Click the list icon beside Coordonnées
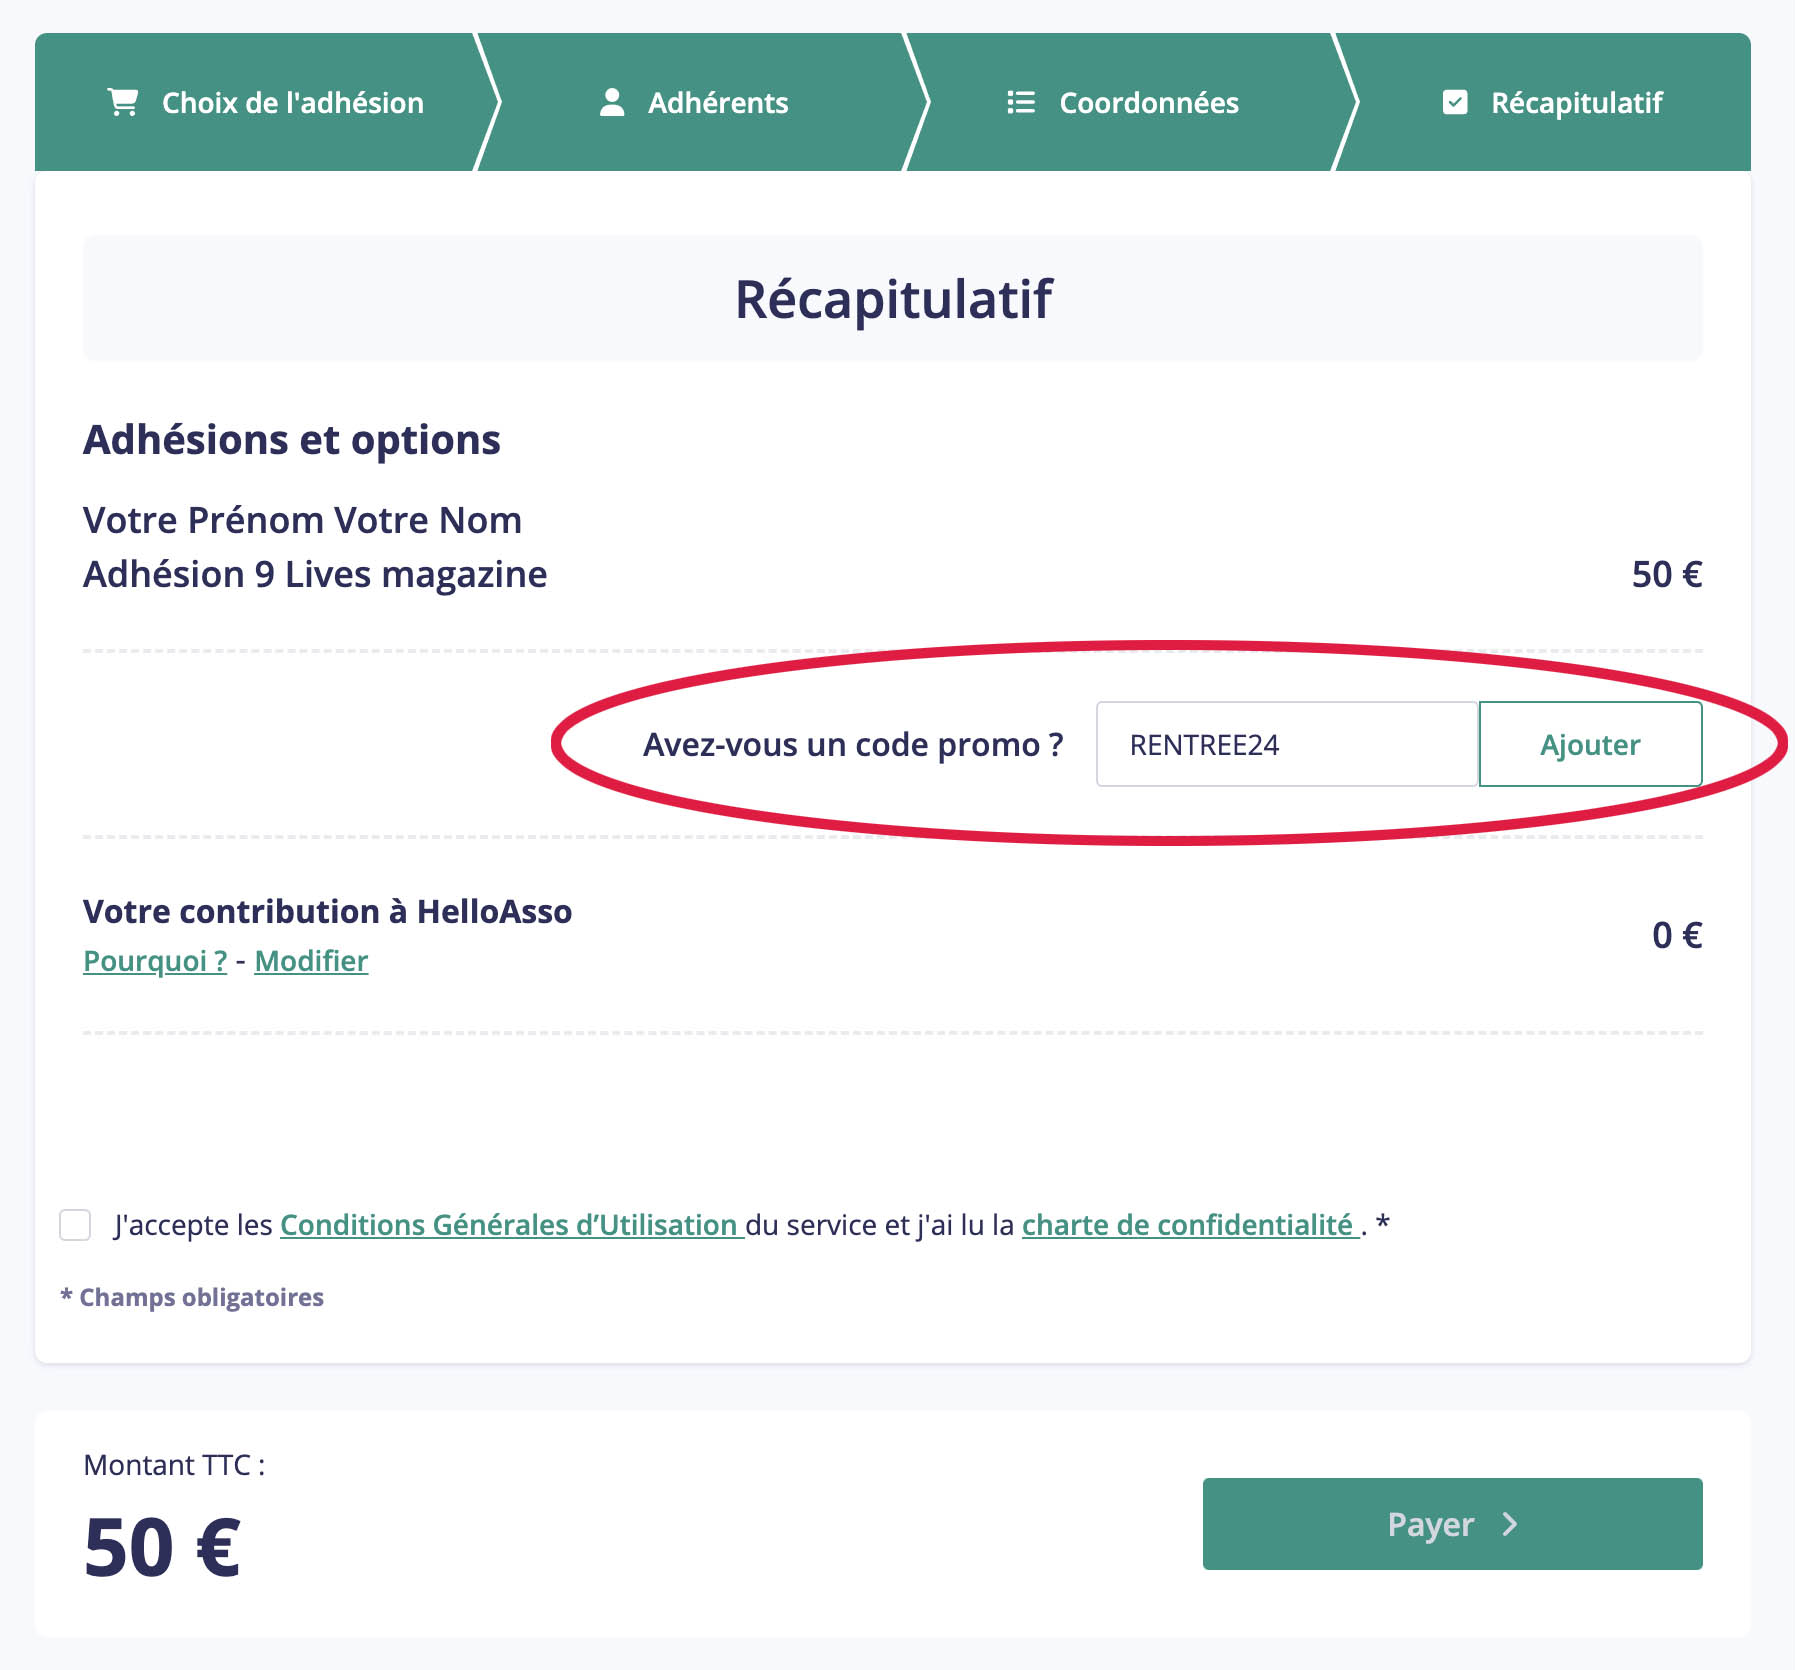The image size is (1796, 1670). pos(1020,102)
